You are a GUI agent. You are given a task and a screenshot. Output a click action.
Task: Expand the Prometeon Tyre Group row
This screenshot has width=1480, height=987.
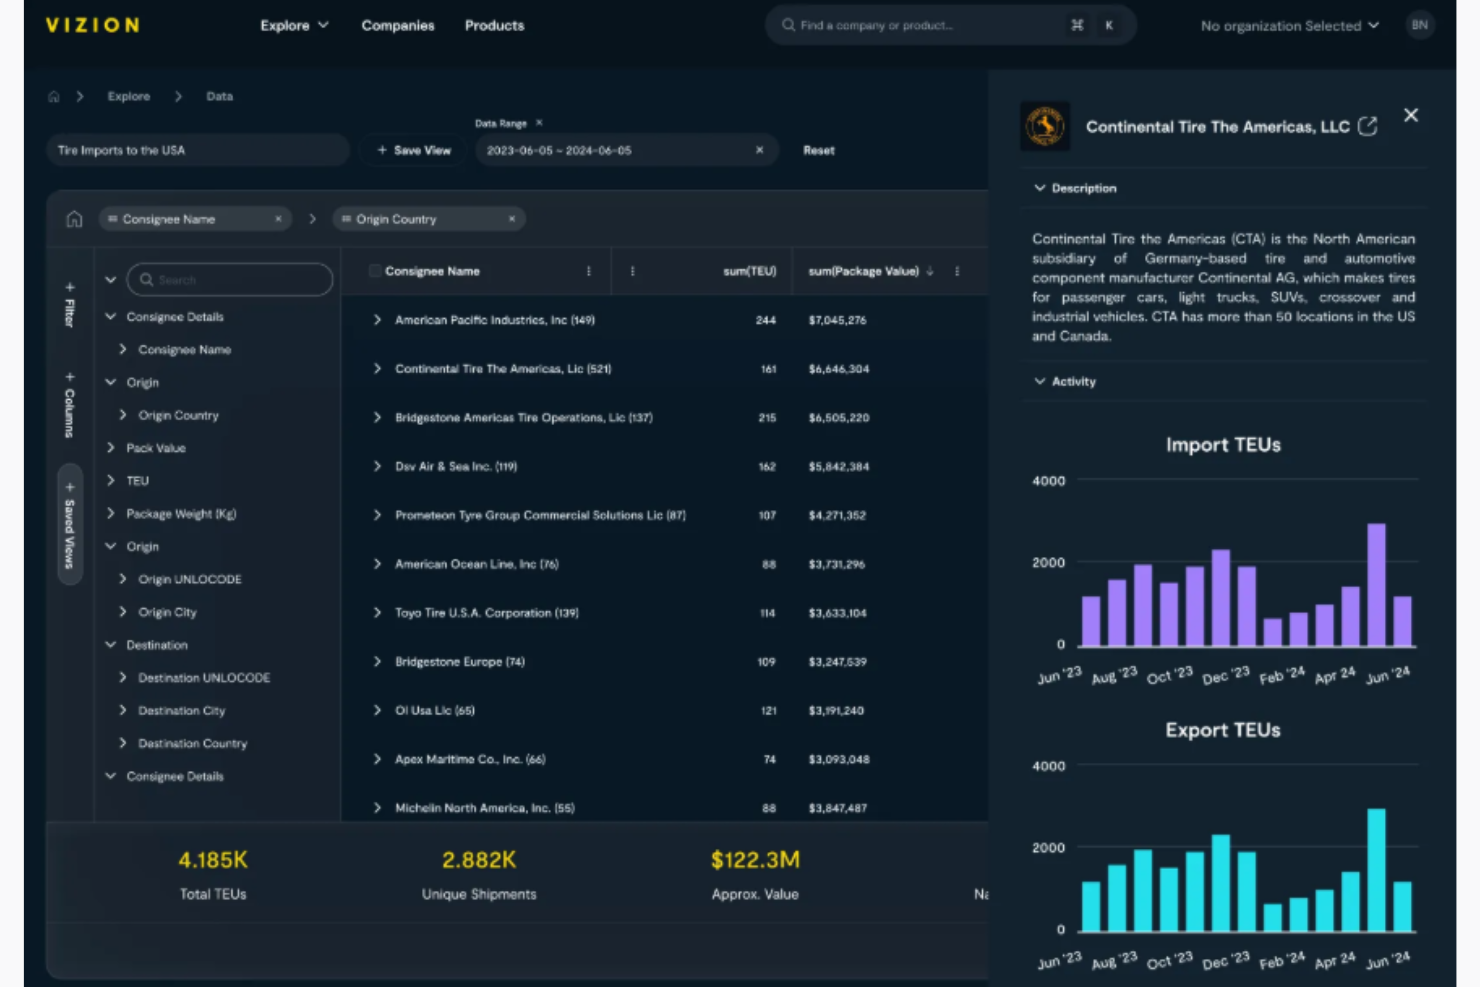coord(377,515)
